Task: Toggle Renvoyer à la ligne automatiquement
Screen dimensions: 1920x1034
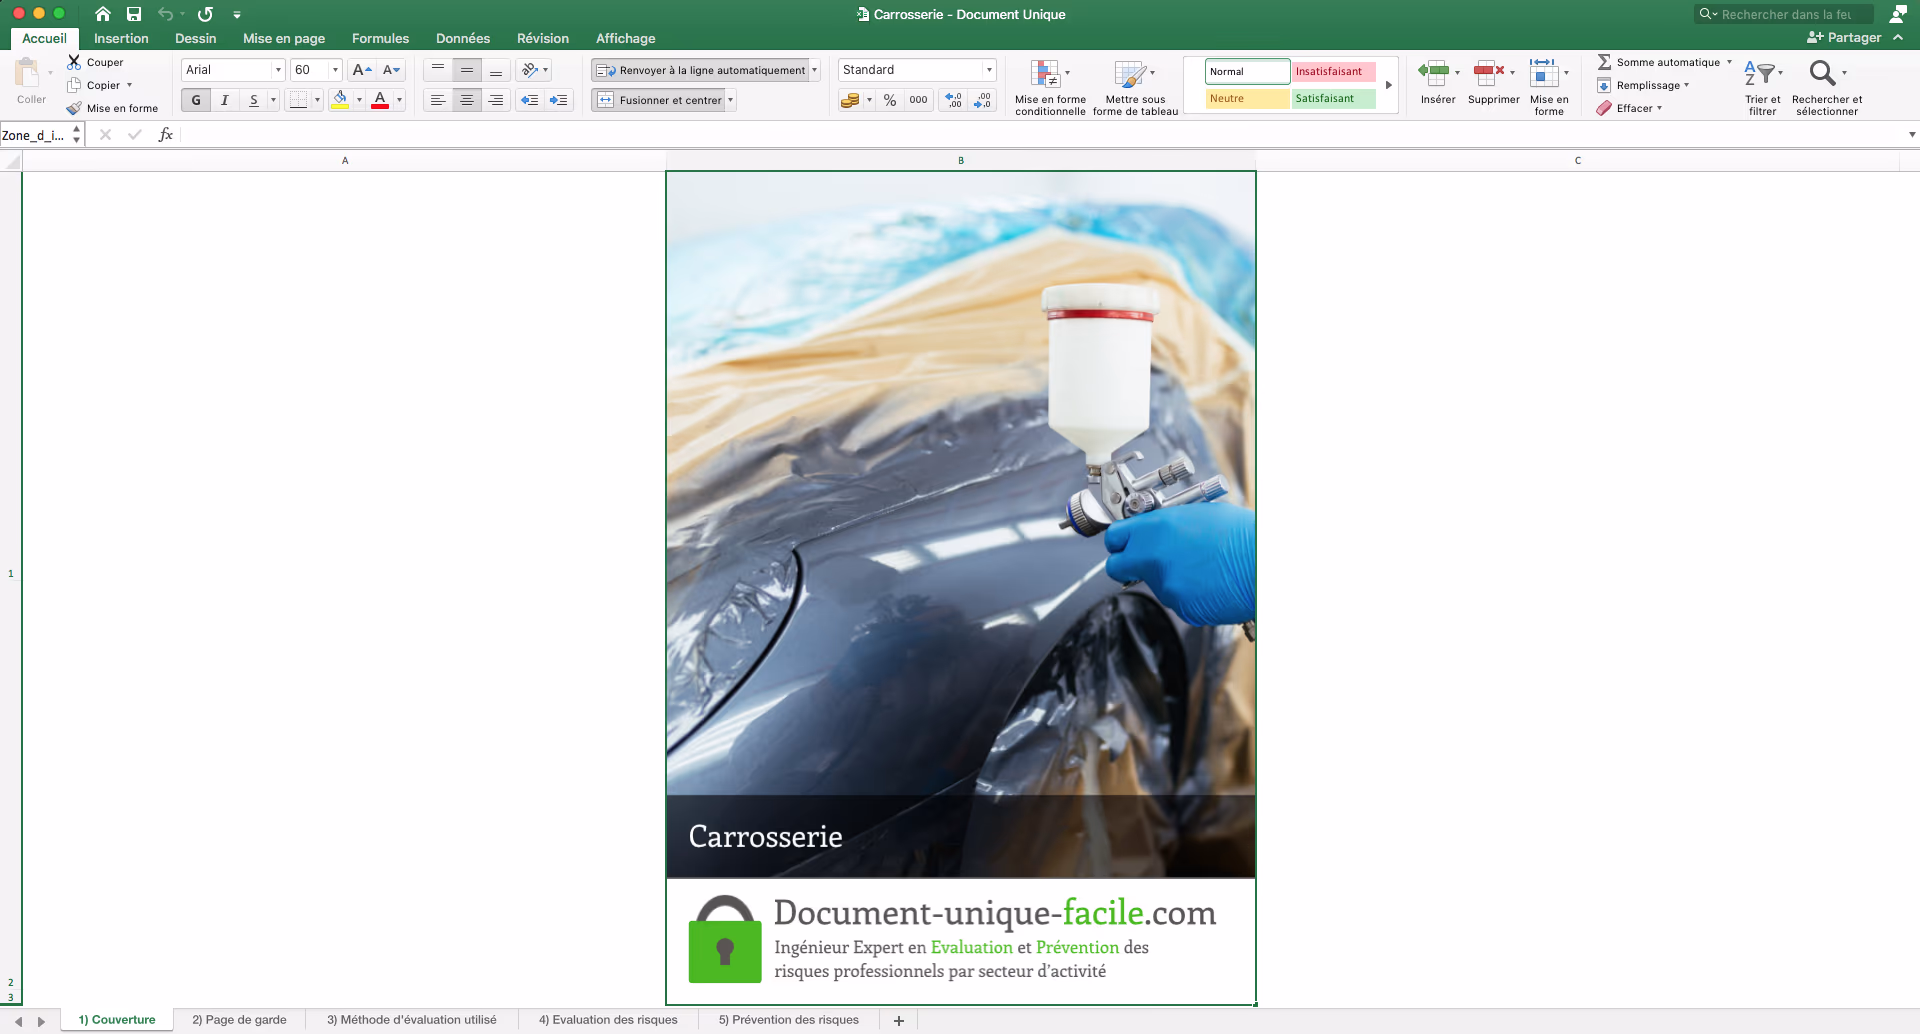Action: click(x=700, y=70)
